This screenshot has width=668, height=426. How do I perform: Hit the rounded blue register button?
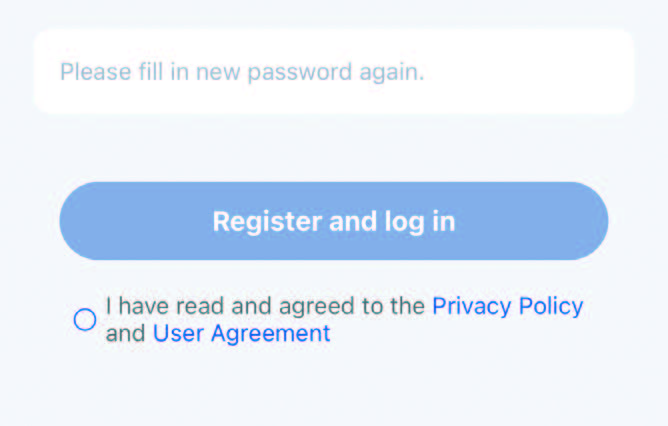pos(334,221)
